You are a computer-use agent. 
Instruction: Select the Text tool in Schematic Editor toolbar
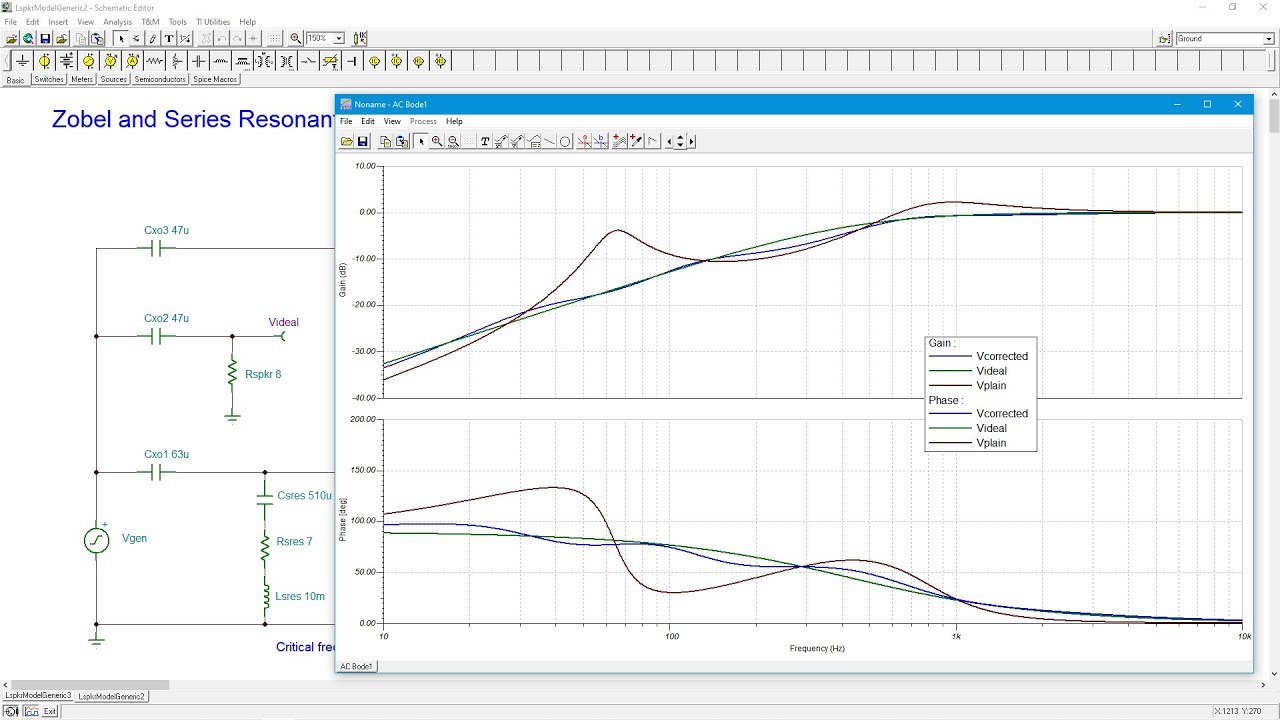point(169,39)
